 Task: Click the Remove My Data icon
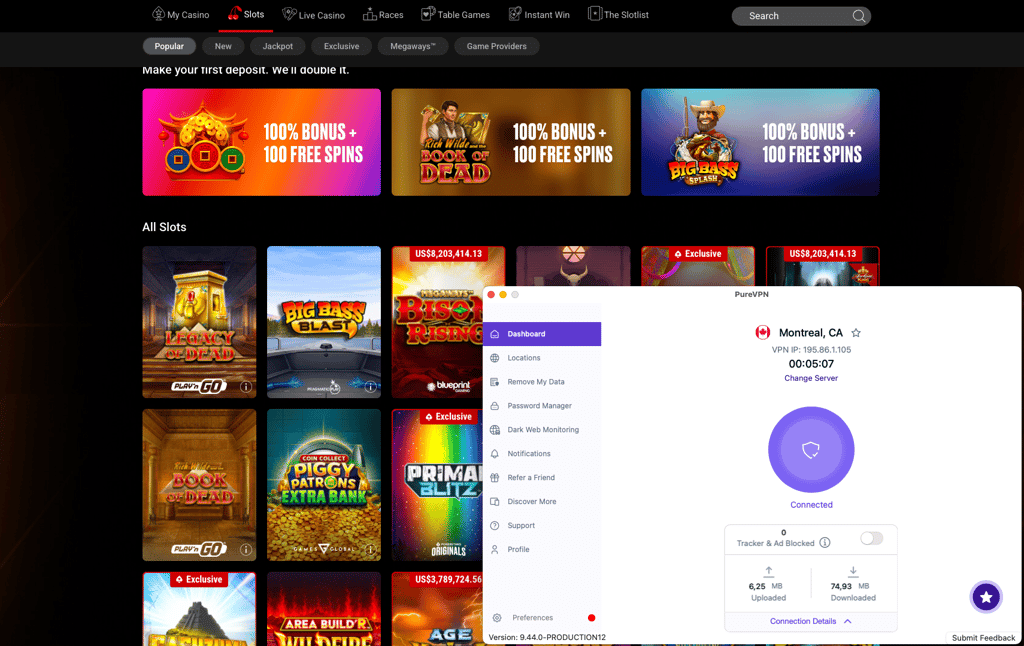pos(494,381)
